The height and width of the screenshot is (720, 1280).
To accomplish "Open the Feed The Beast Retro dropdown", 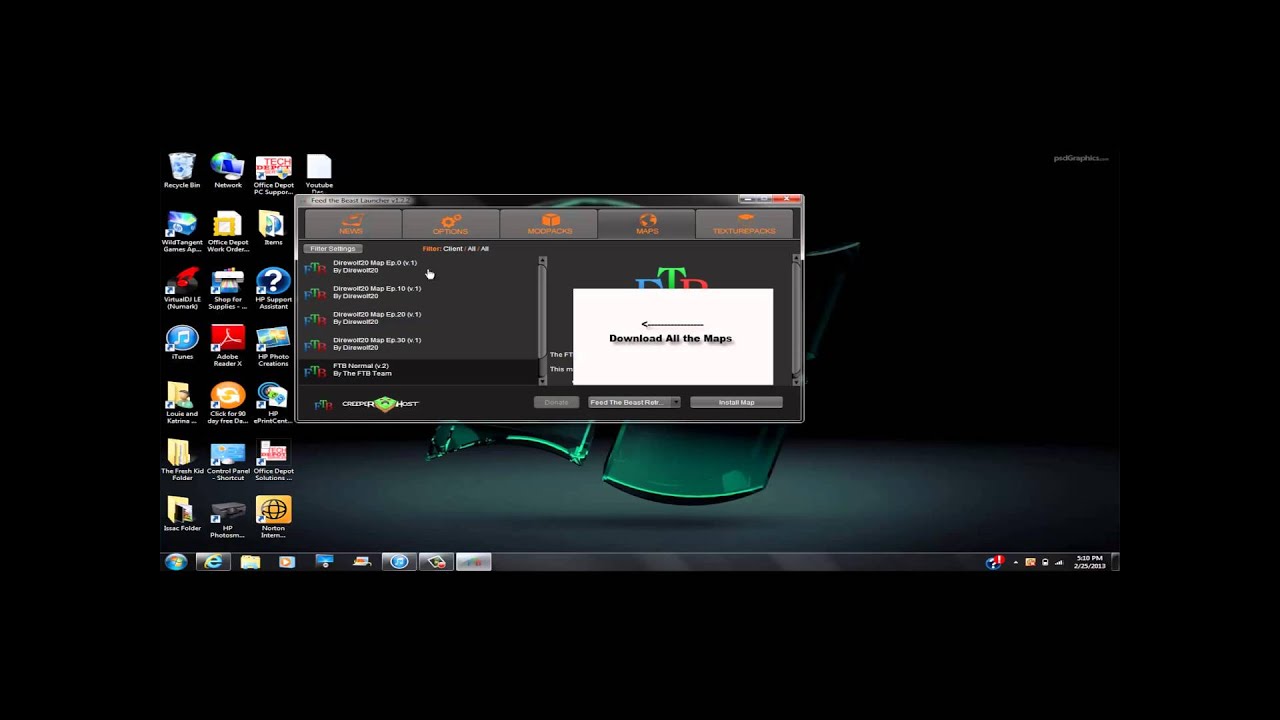I will click(634, 402).
